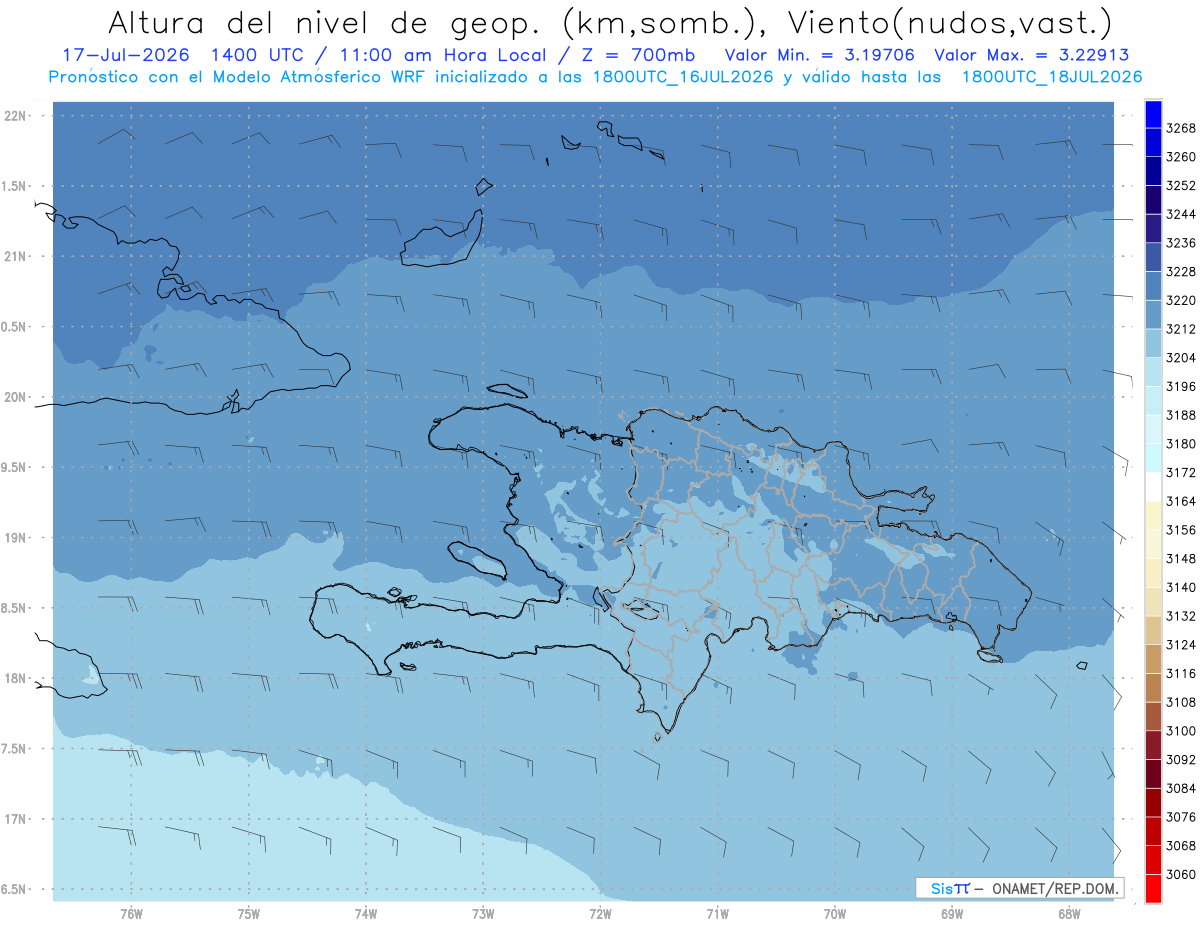
Task: Click the 3252 legend value
Action: tap(1181, 186)
